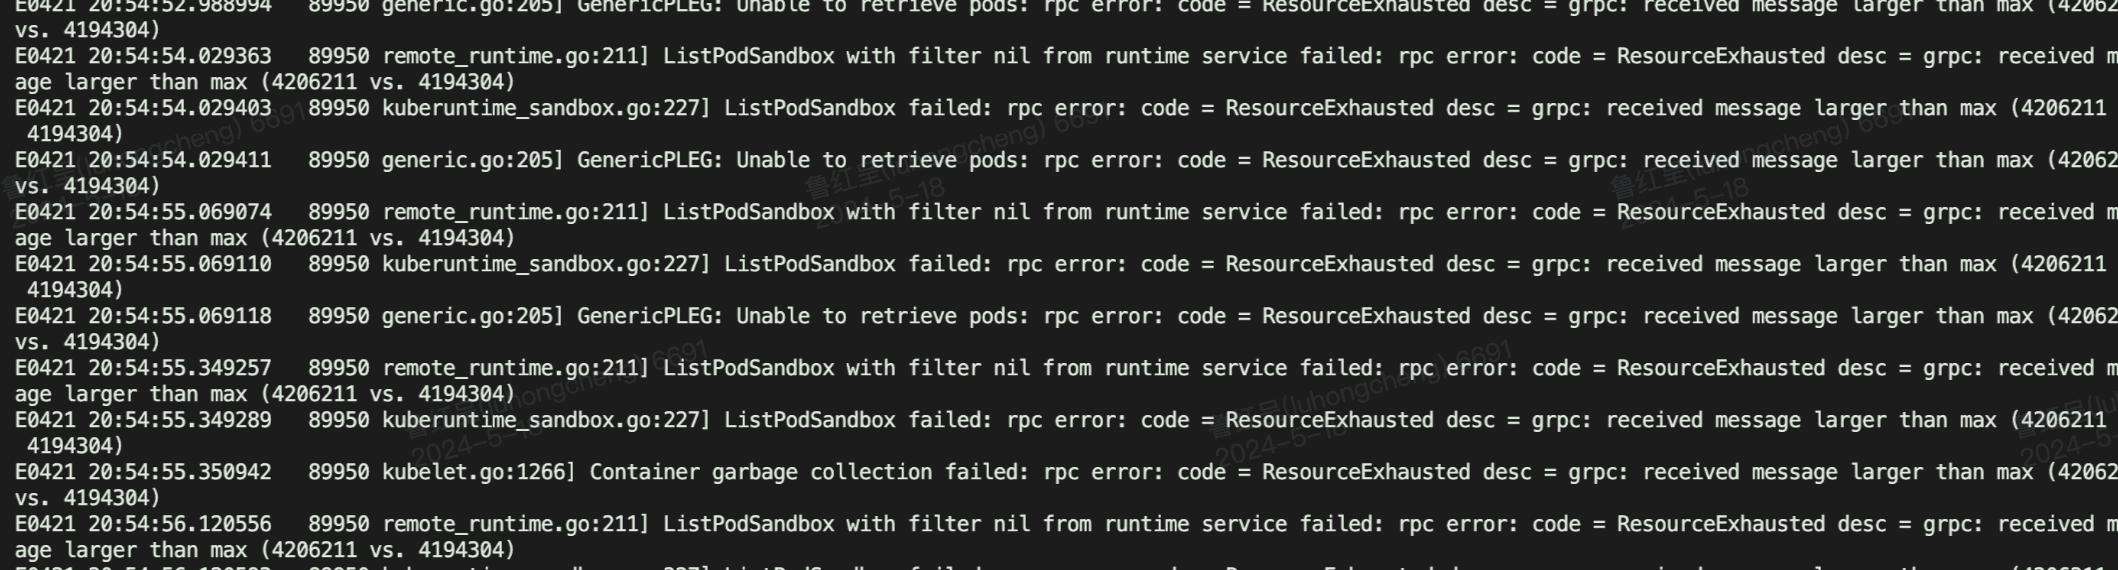This screenshot has height=570, width=2118.
Task: Click the timestamp 20:54:55.069118
Action: 180,316
